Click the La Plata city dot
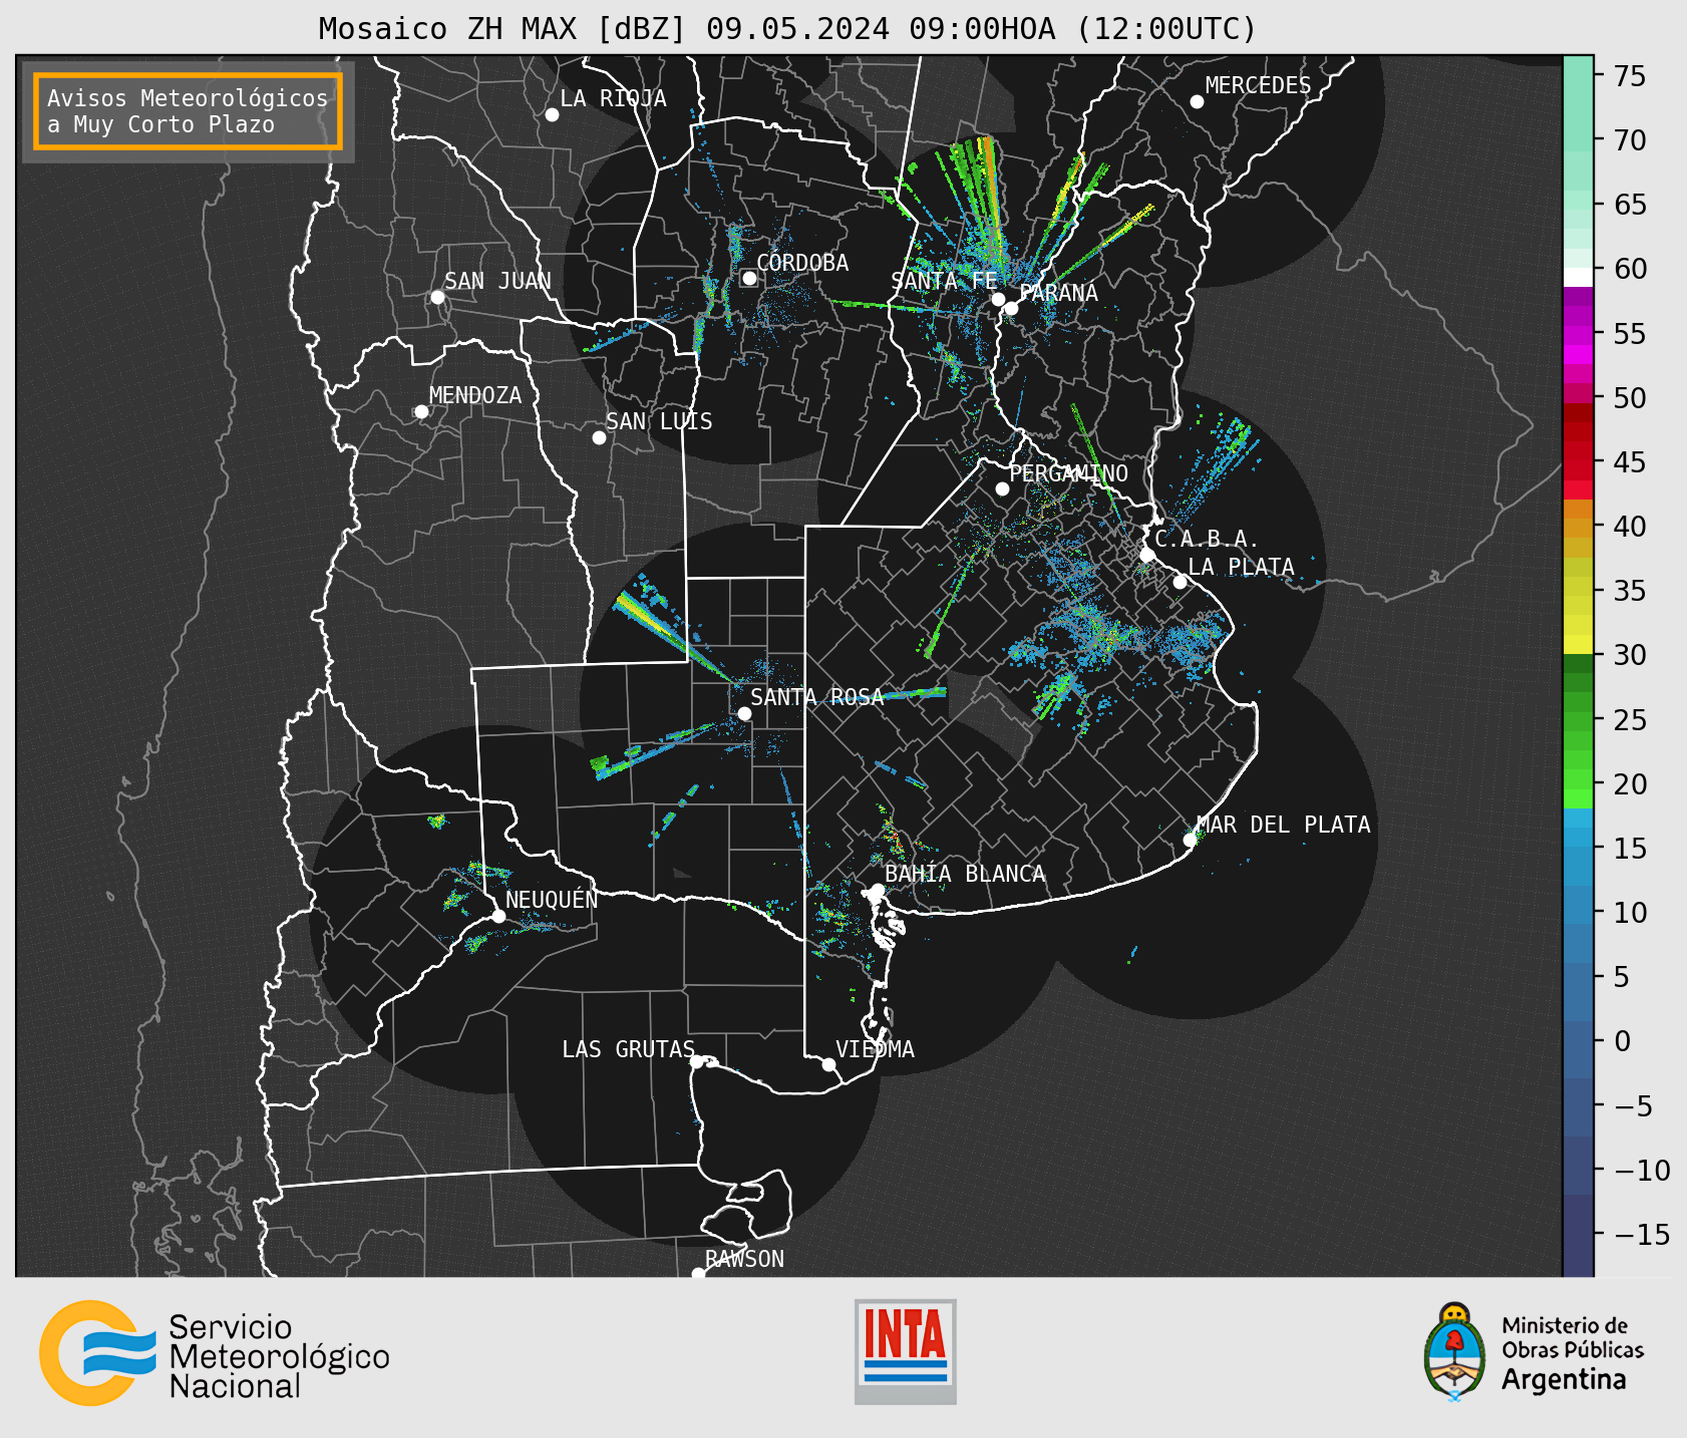Image resolution: width=1687 pixels, height=1438 pixels. point(1180,582)
